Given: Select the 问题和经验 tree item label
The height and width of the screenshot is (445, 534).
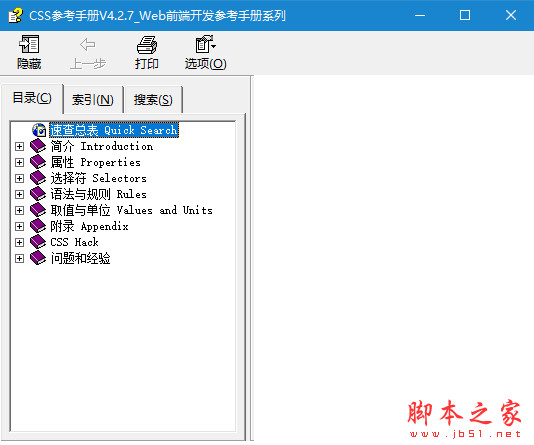Looking at the screenshot, I should click(x=80, y=258).
